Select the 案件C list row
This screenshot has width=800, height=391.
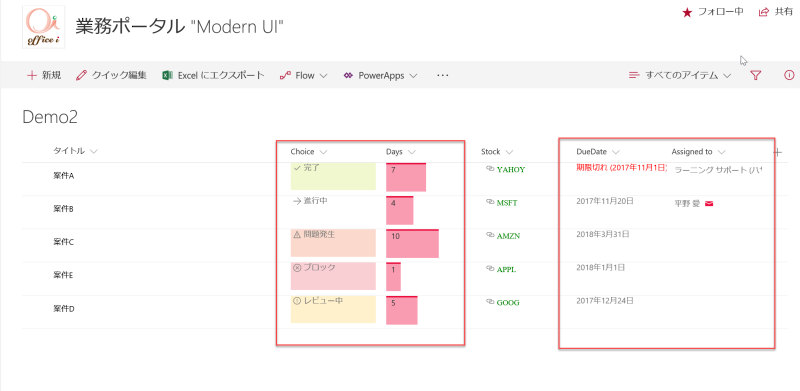tap(405, 242)
